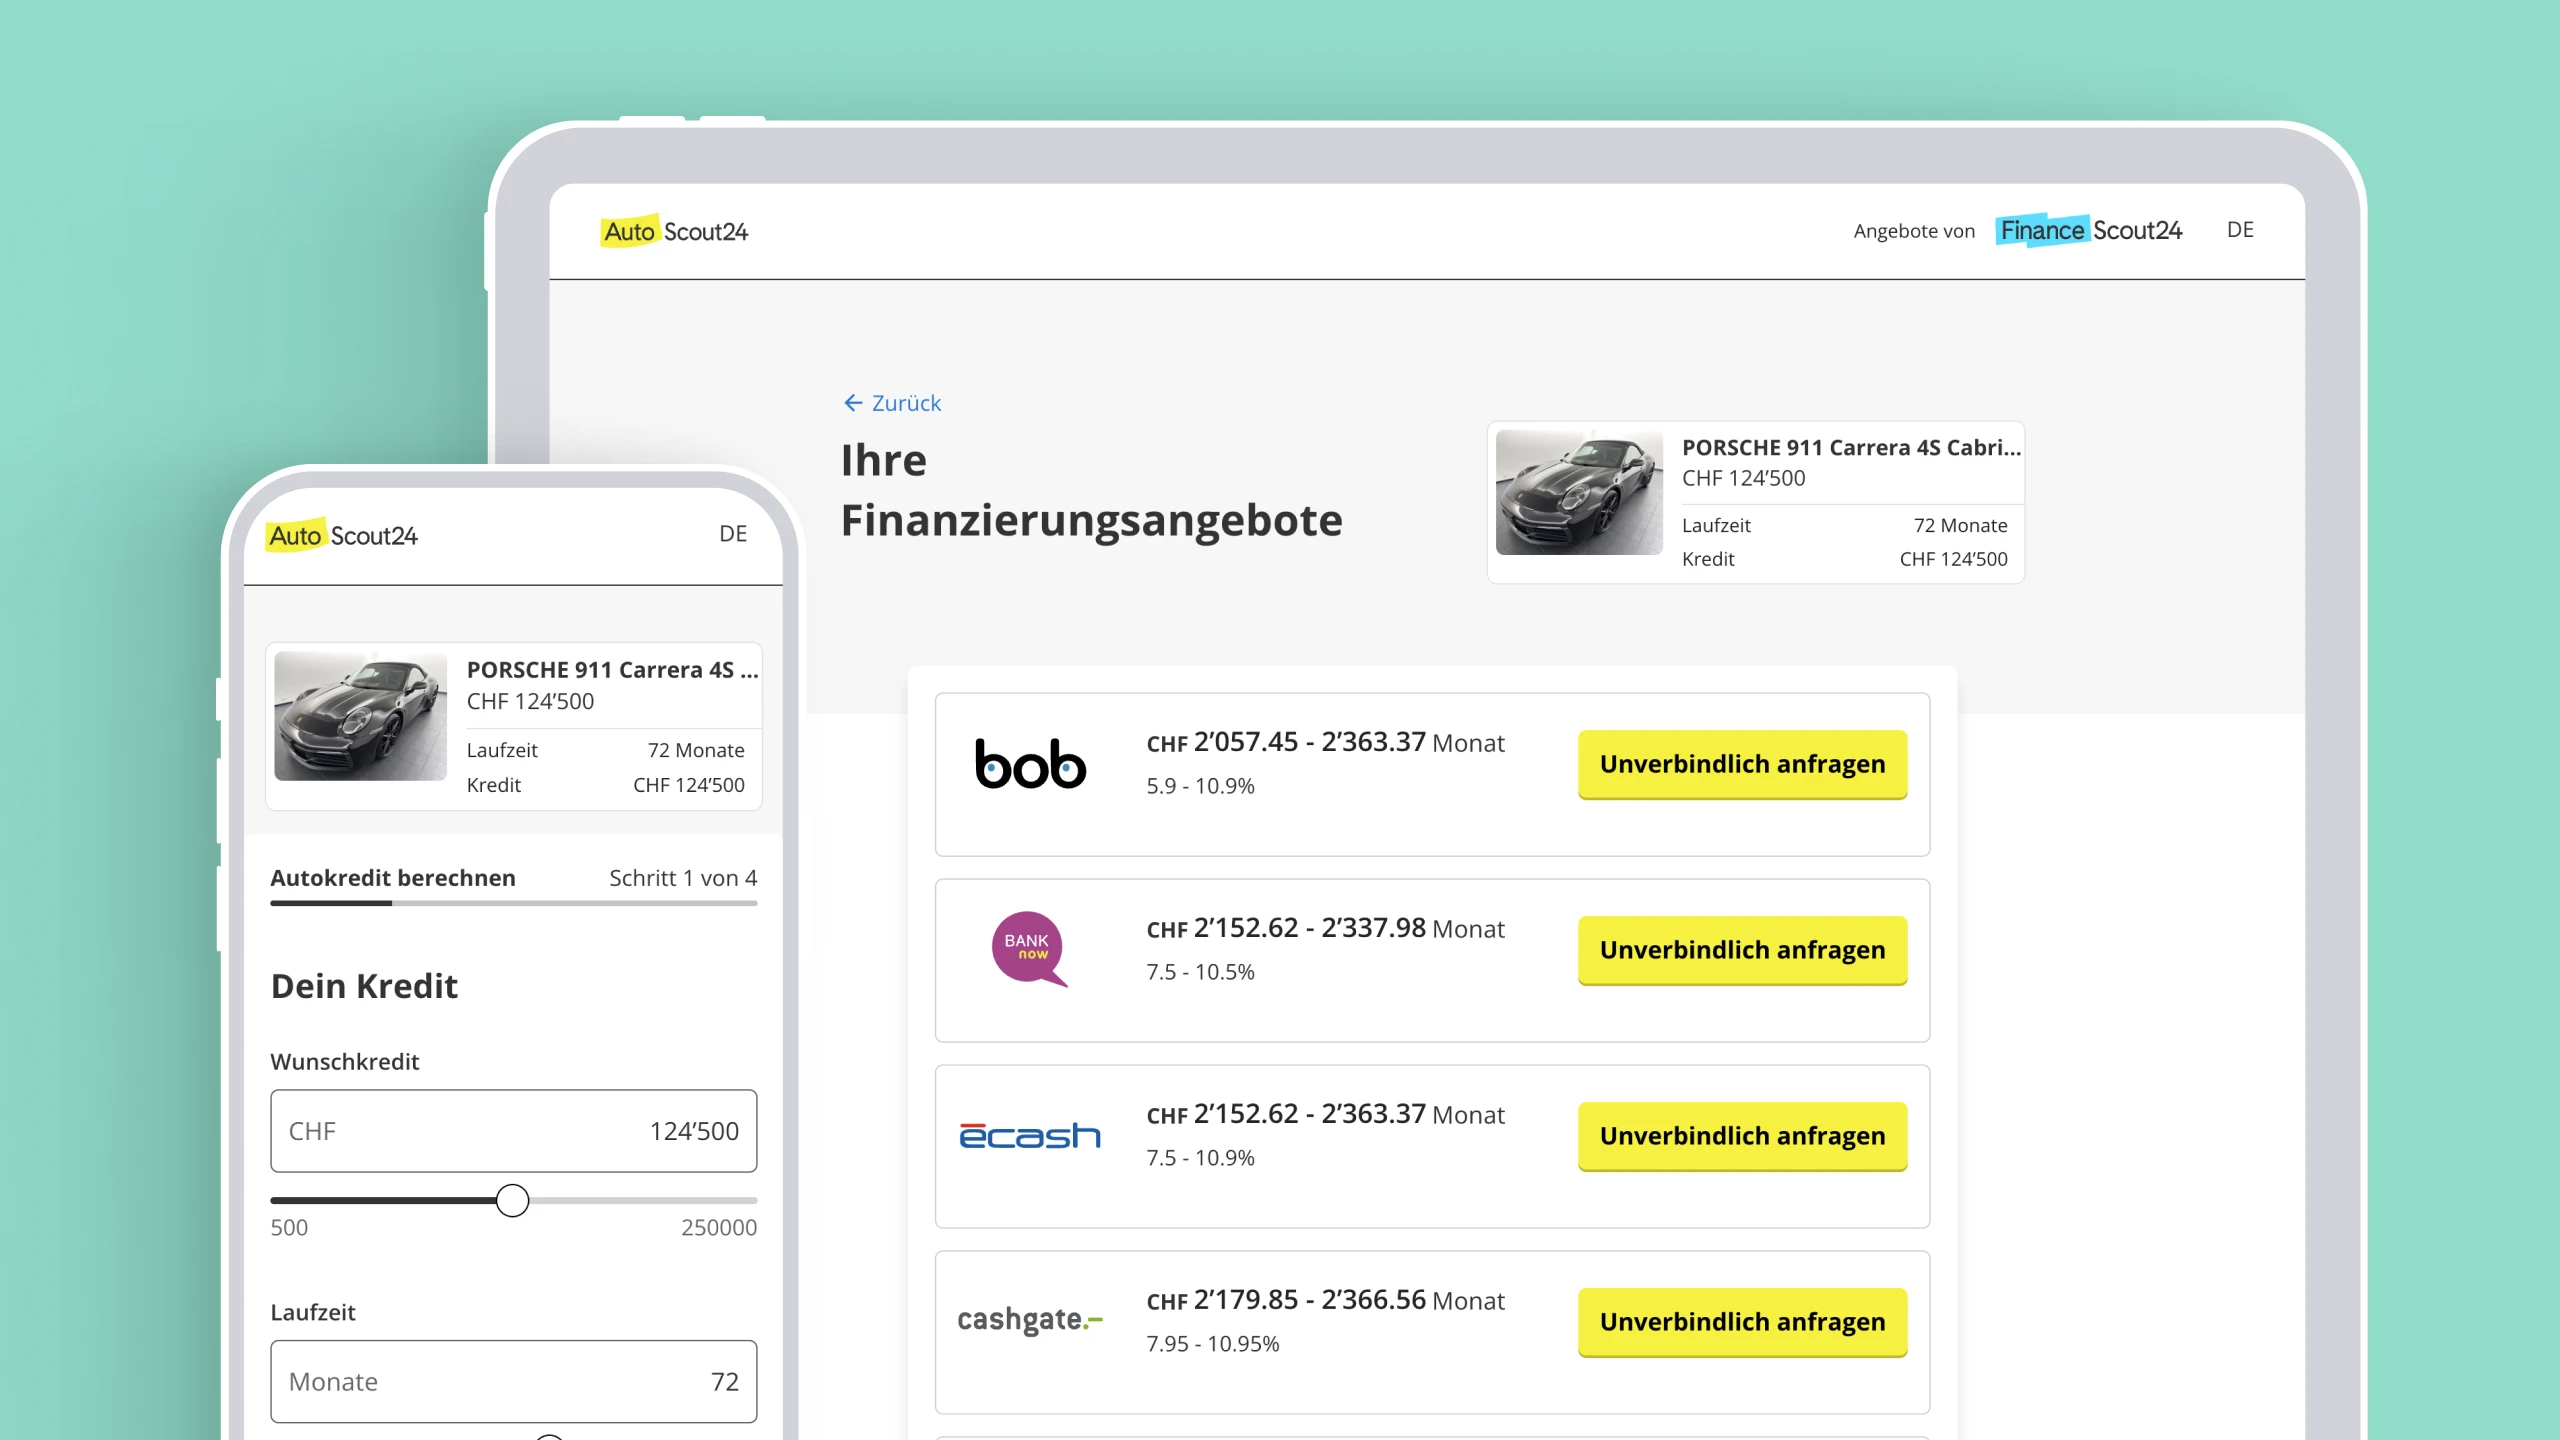Click the Porsche thumbnail on the phone
Image resolution: width=2560 pixels, height=1440 pixels.
tap(360, 716)
